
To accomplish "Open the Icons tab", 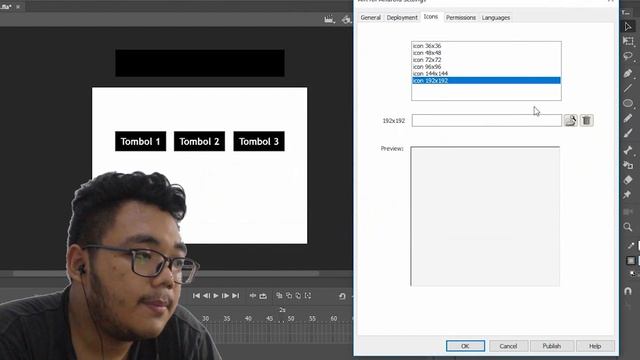I will pyautogui.click(x=431, y=17).
